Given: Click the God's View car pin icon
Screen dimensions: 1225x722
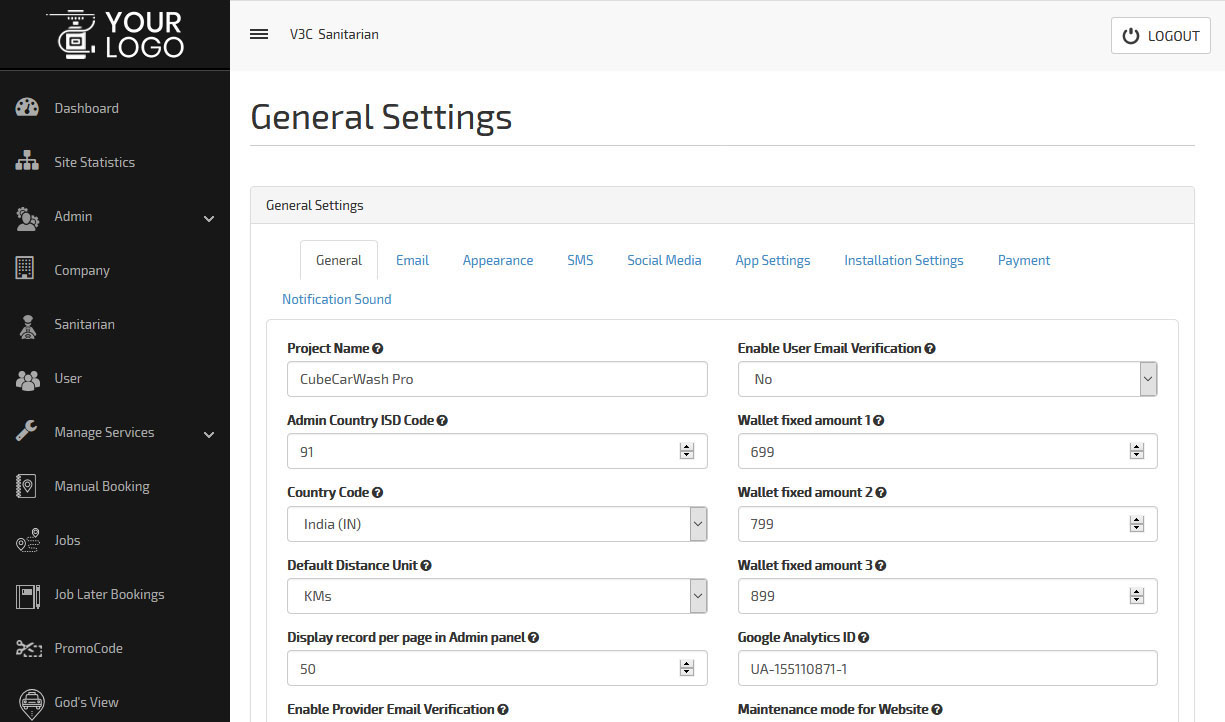Looking at the screenshot, I should [x=30, y=703].
